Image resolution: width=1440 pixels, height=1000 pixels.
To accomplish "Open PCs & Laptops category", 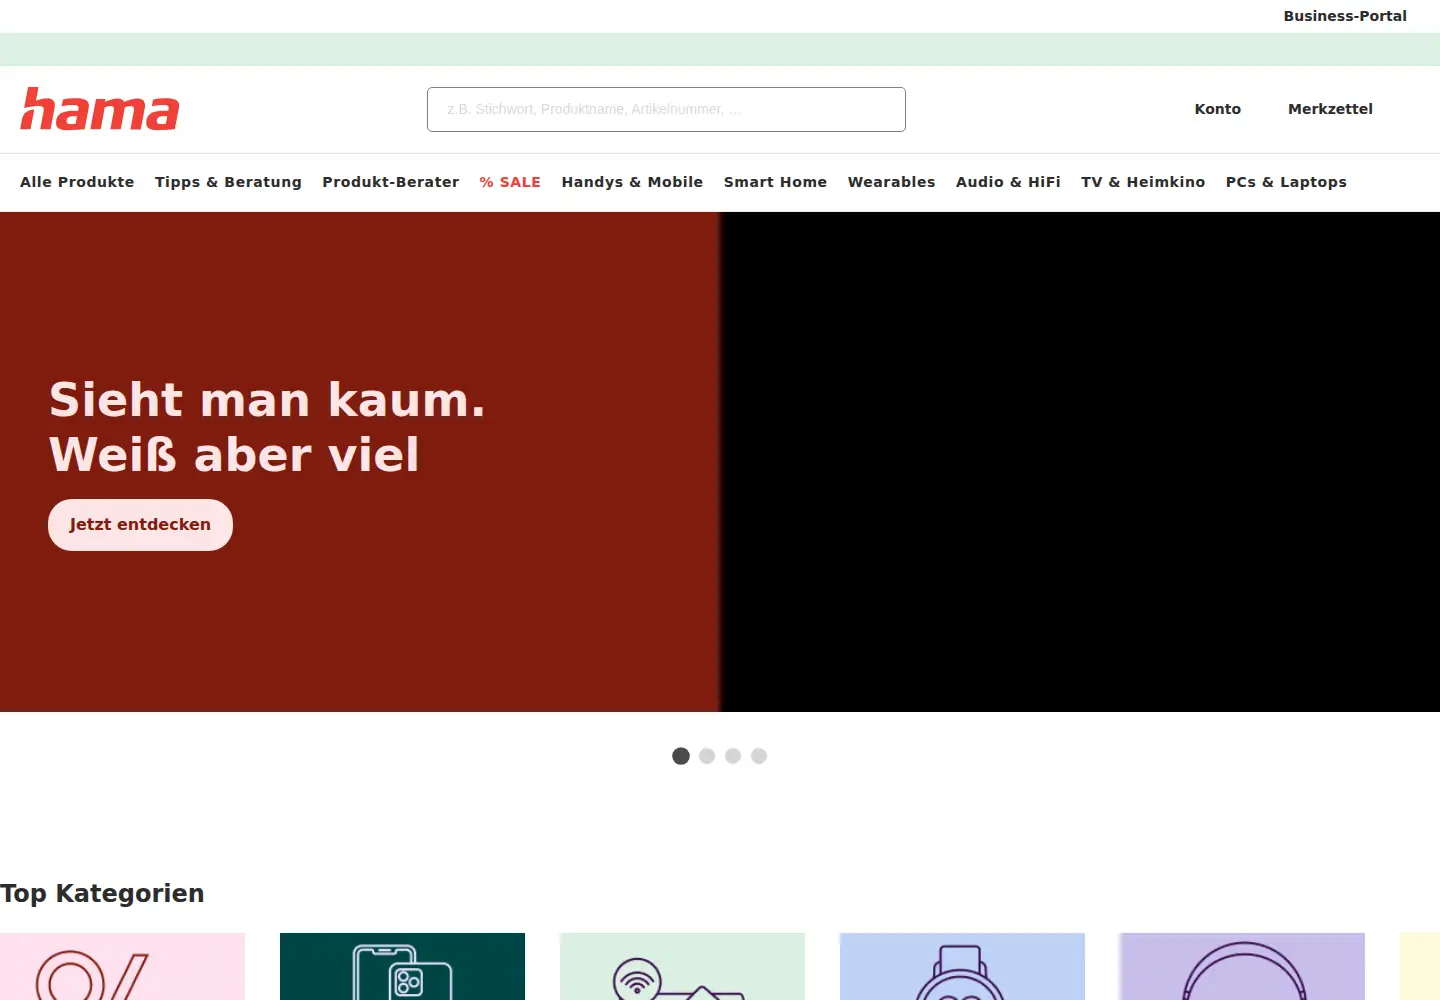I will 1286,182.
